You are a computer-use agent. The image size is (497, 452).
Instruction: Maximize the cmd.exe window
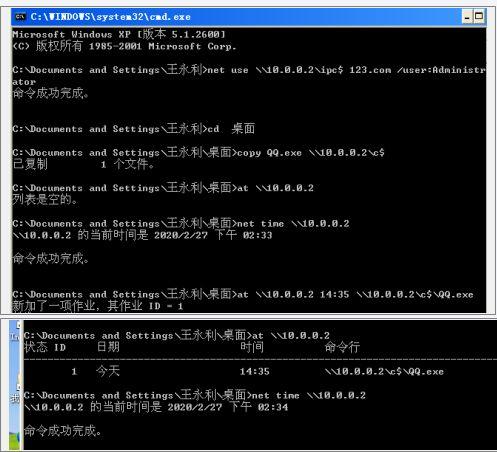[479, 16]
